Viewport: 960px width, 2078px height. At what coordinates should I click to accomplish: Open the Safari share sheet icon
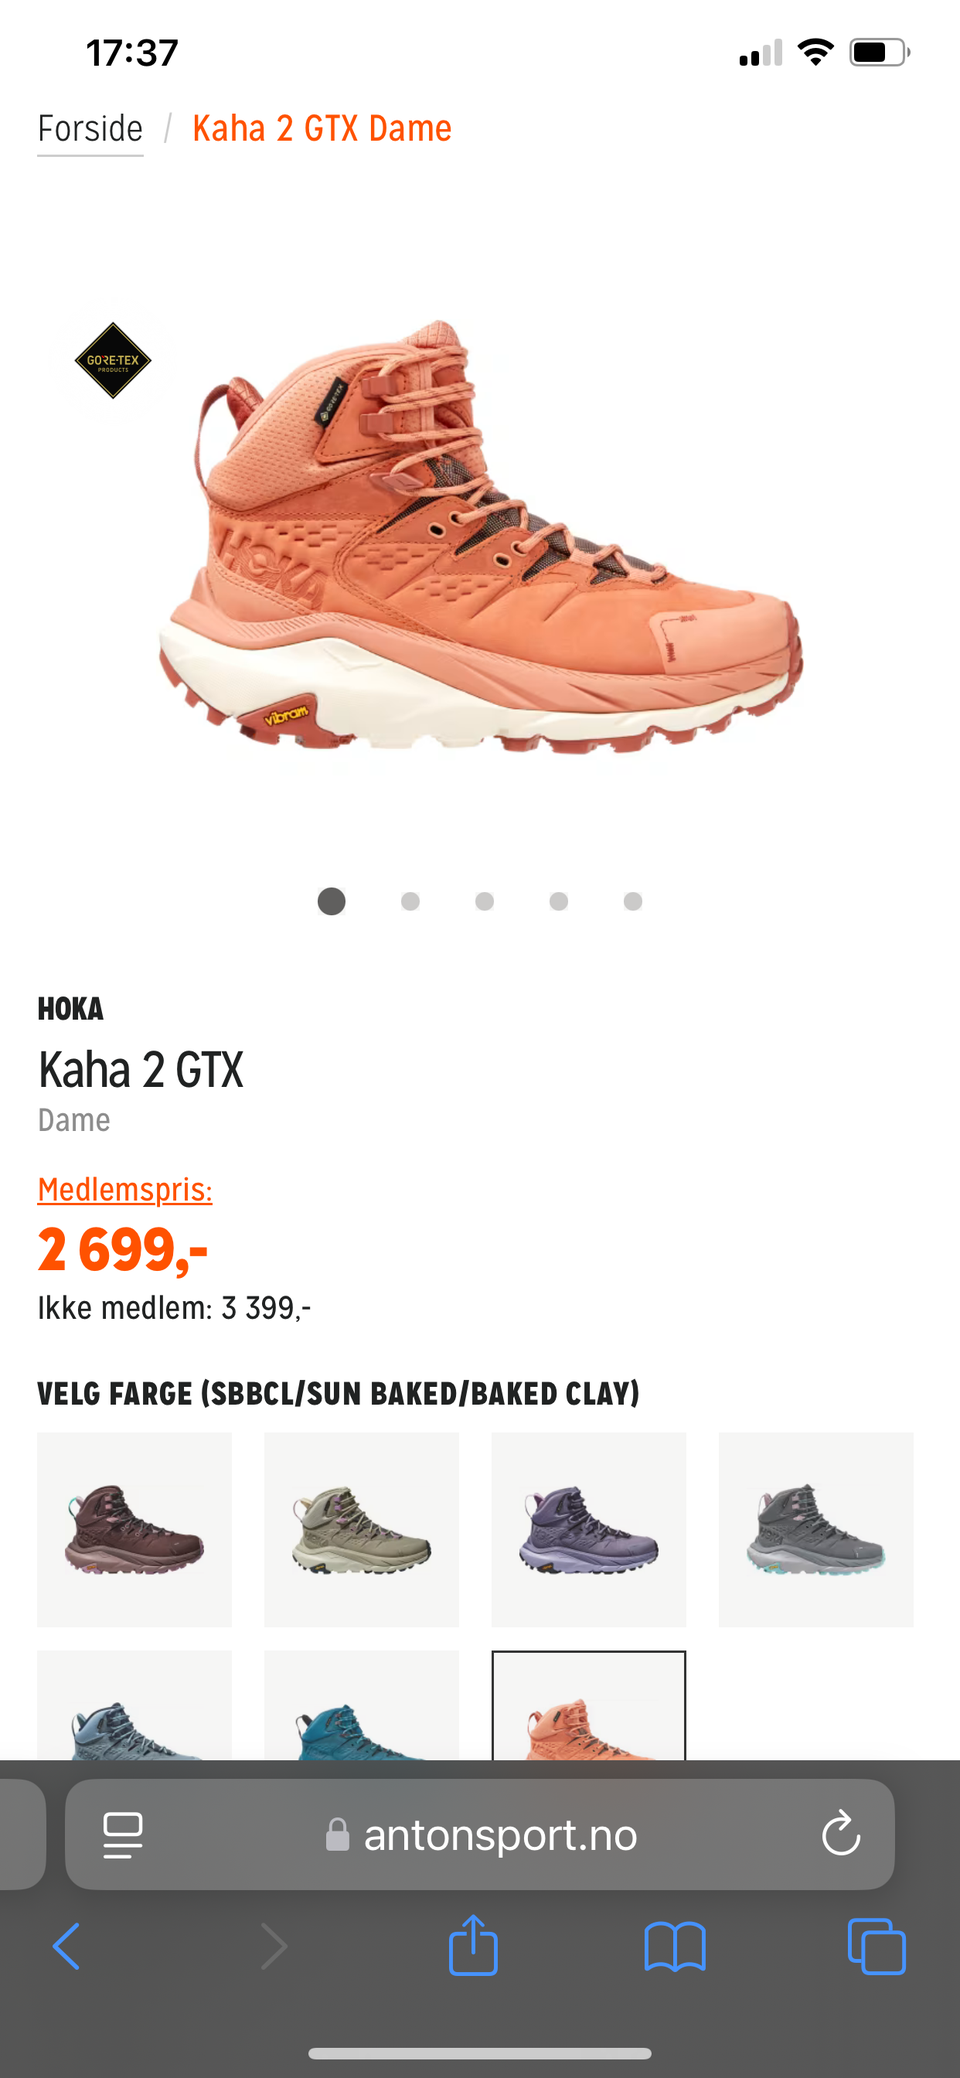coord(473,1944)
